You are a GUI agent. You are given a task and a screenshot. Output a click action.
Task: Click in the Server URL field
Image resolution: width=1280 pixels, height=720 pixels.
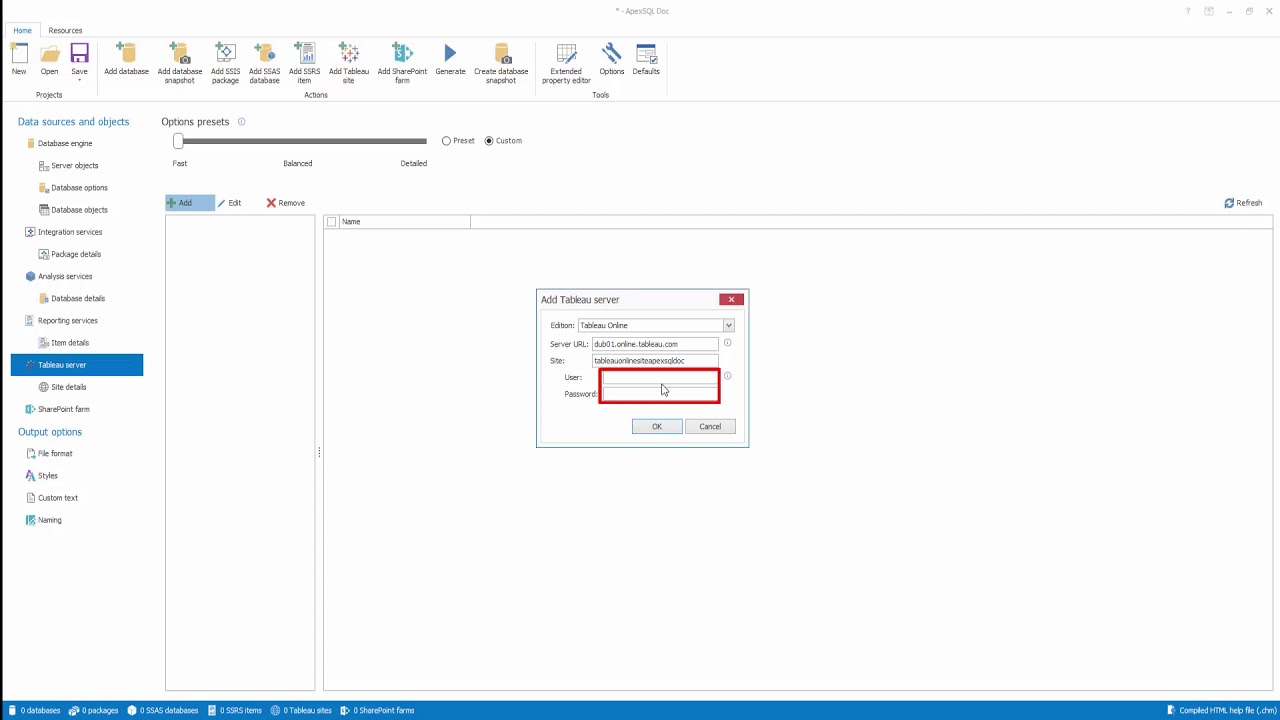tap(655, 344)
